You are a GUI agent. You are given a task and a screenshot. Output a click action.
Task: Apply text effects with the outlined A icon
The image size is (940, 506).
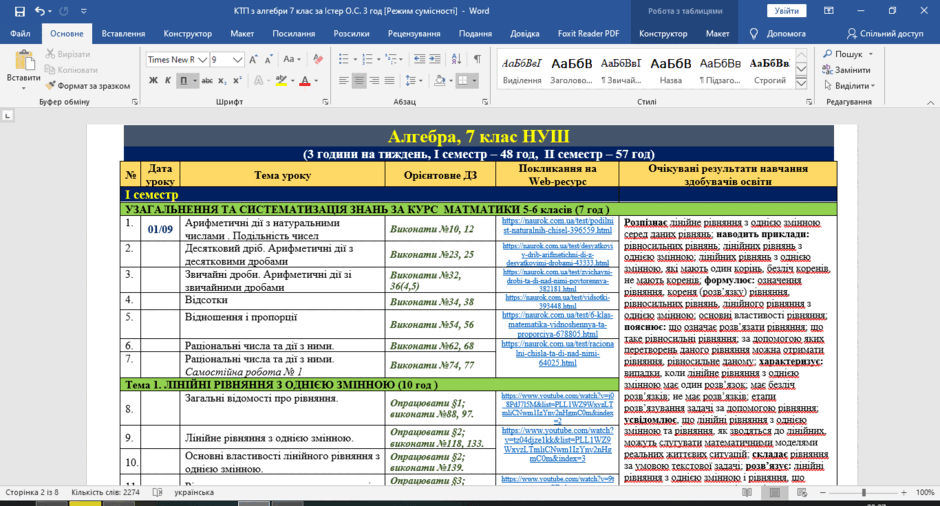[x=258, y=80]
